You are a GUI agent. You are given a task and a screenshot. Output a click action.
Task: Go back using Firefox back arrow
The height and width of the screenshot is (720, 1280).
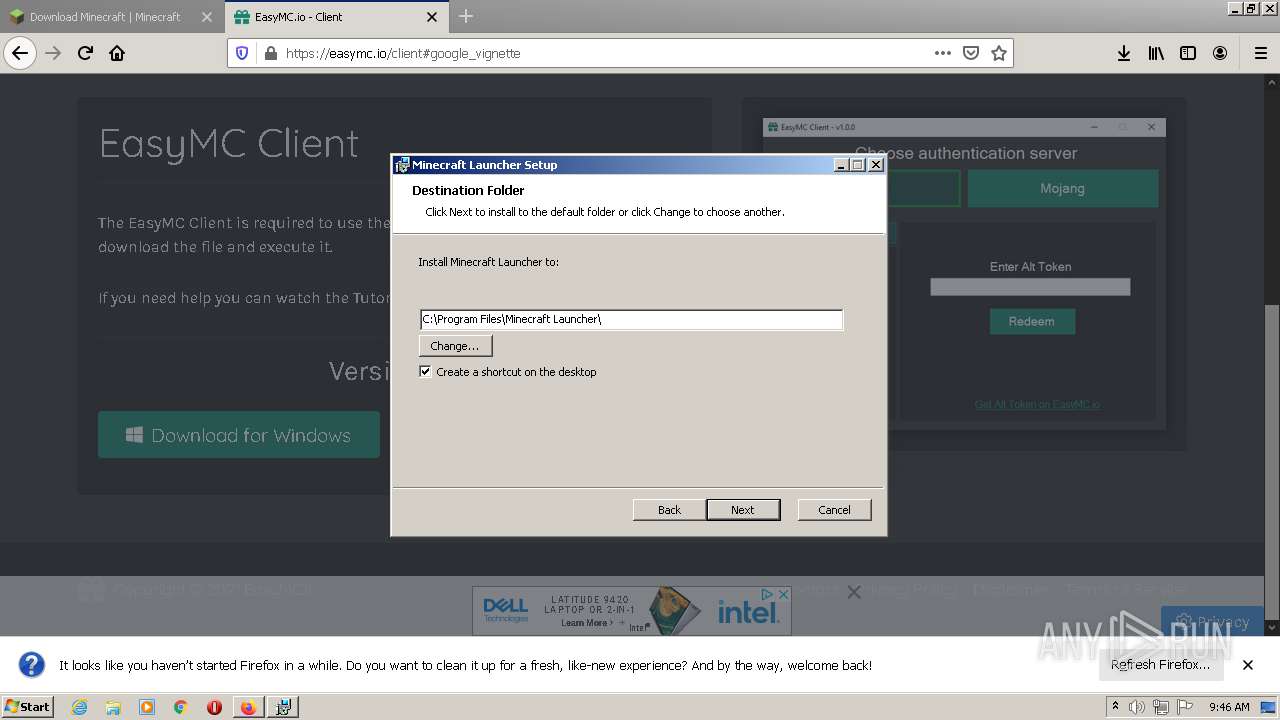pyautogui.click(x=20, y=53)
